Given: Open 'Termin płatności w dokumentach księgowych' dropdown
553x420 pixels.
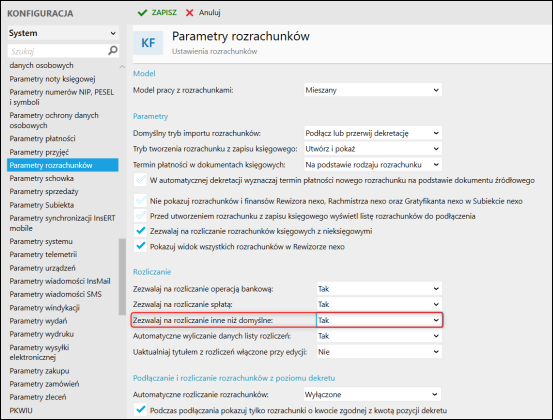Looking at the screenshot, I should [x=373, y=165].
